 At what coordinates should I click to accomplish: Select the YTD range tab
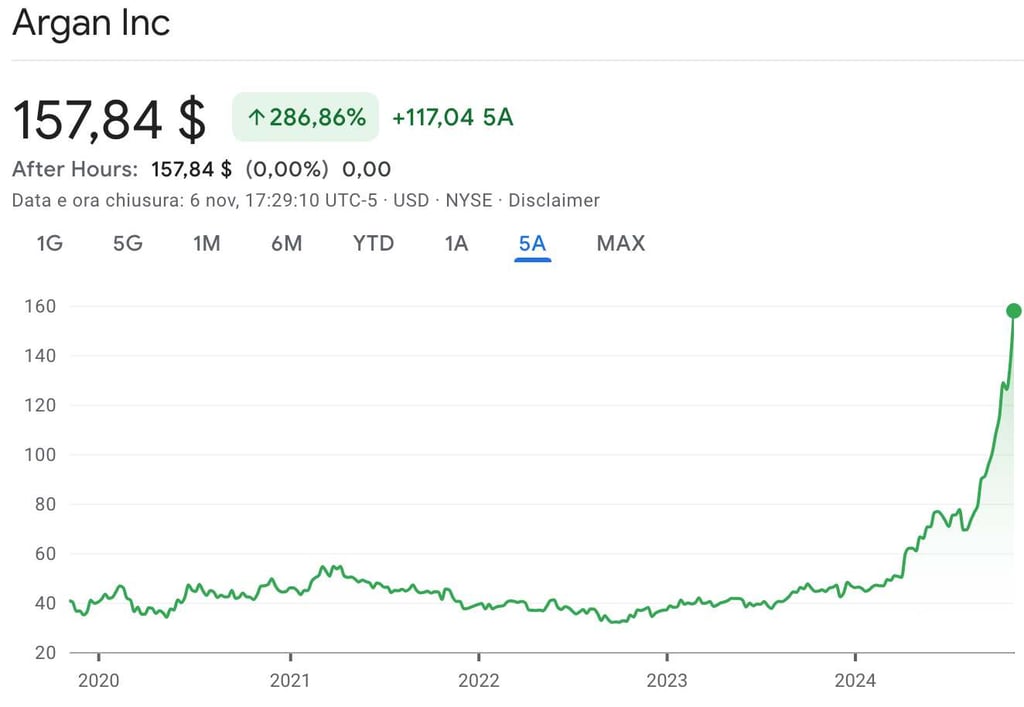pyautogui.click(x=373, y=243)
